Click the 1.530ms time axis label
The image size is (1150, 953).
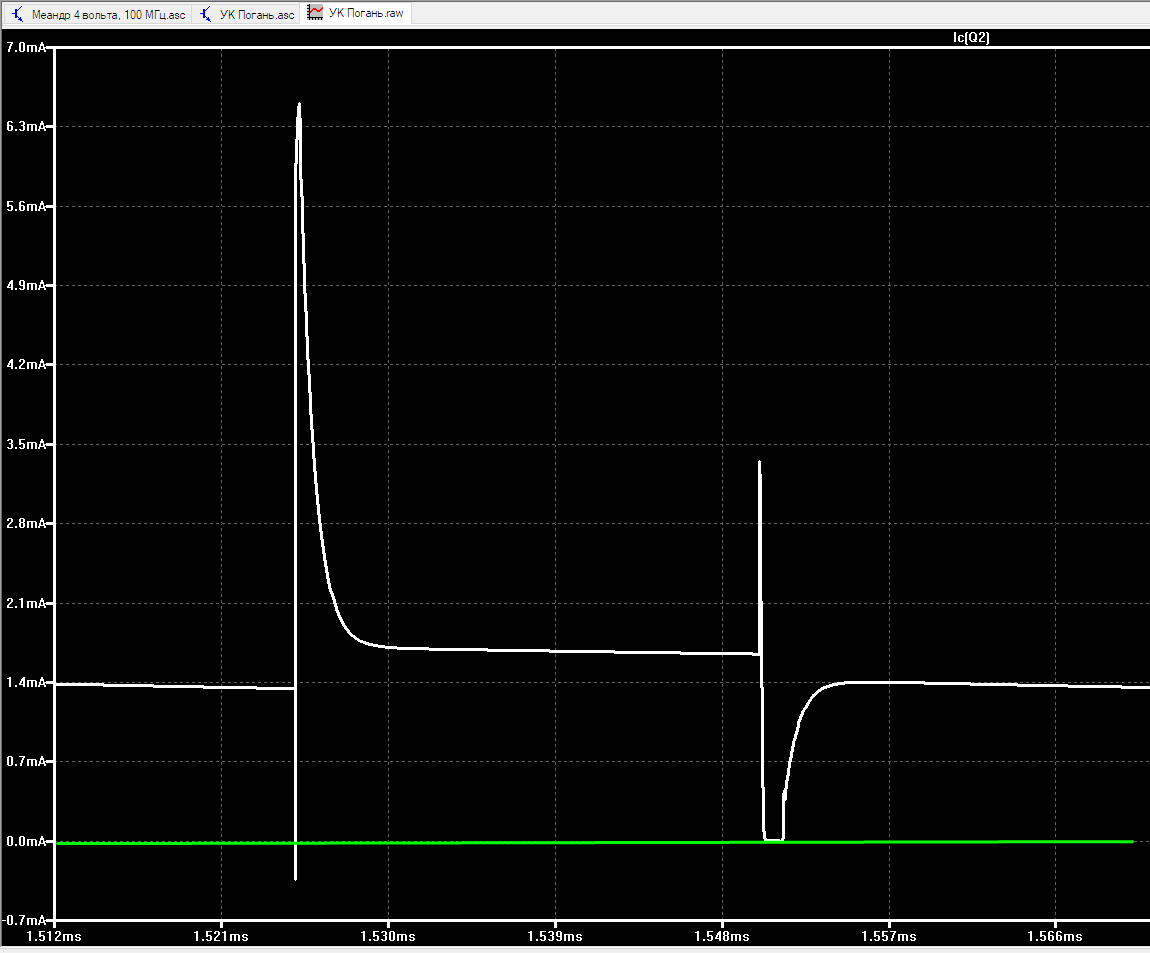388,937
